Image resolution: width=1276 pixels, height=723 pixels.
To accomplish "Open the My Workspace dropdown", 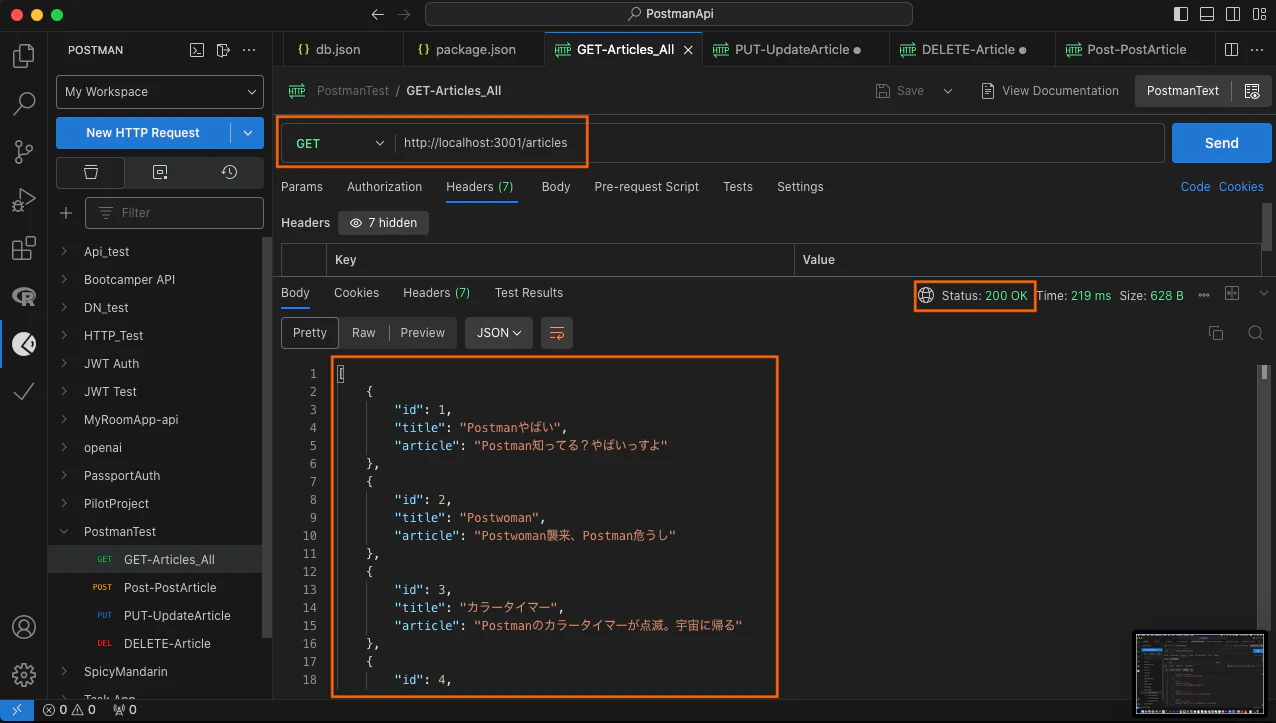I will pos(160,92).
